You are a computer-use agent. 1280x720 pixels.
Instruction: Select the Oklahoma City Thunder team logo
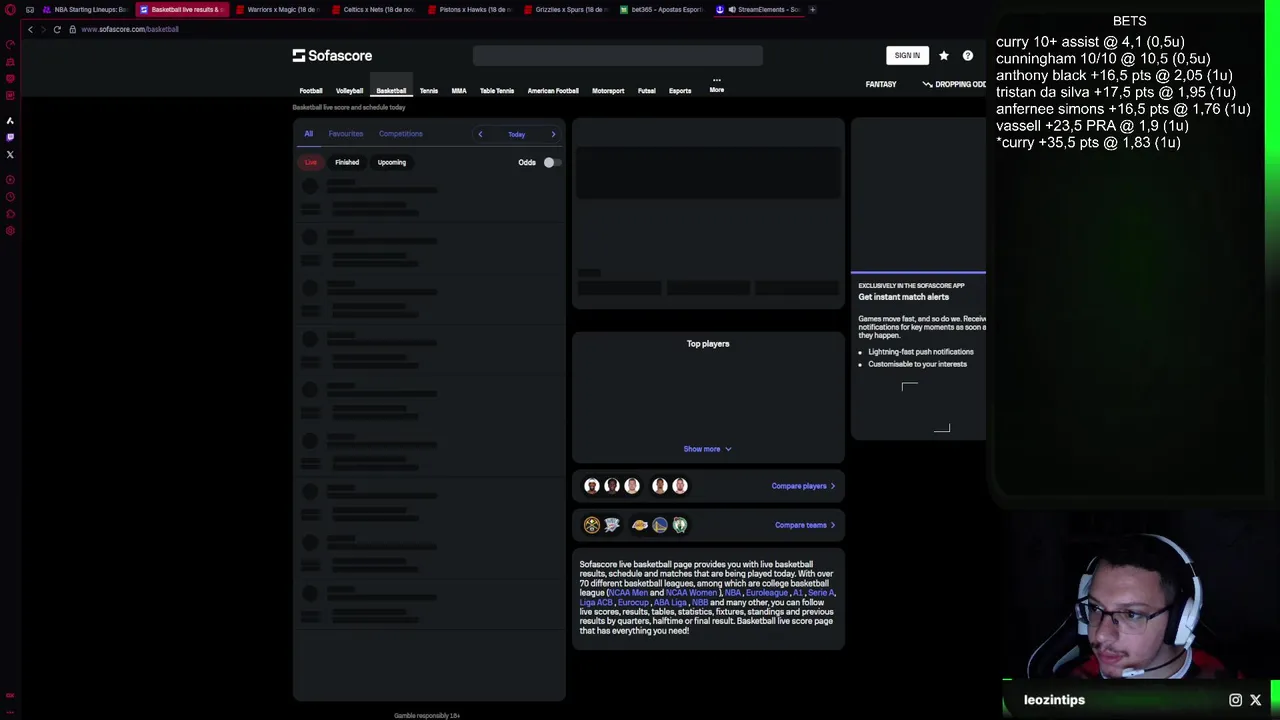612,525
